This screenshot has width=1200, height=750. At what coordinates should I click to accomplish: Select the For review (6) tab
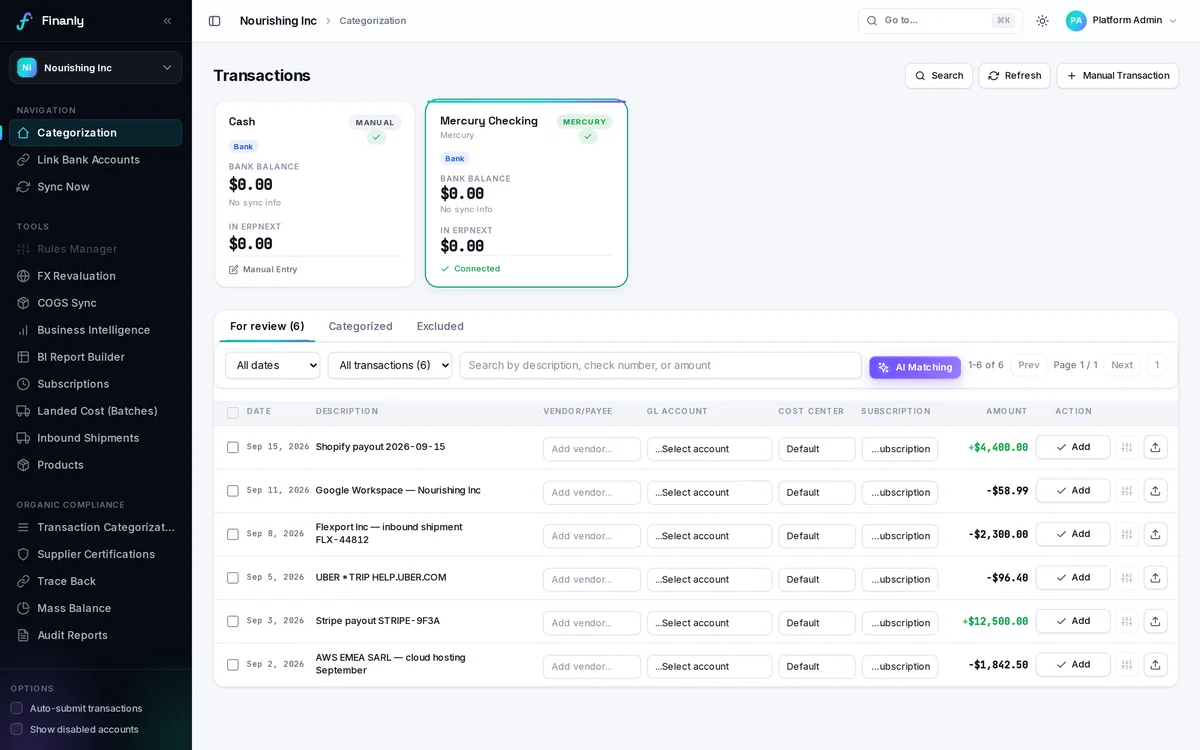(x=267, y=326)
